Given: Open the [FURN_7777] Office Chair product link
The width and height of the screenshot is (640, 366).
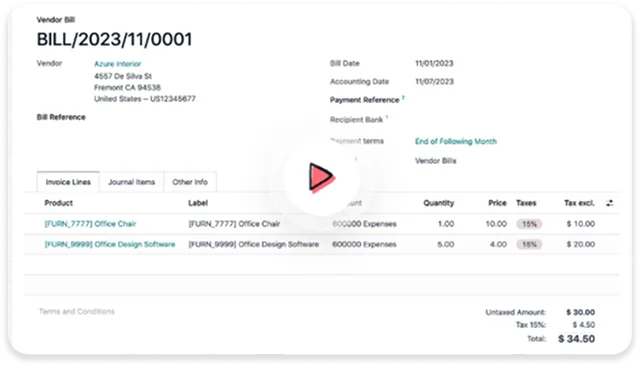Looking at the screenshot, I should point(90,224).
